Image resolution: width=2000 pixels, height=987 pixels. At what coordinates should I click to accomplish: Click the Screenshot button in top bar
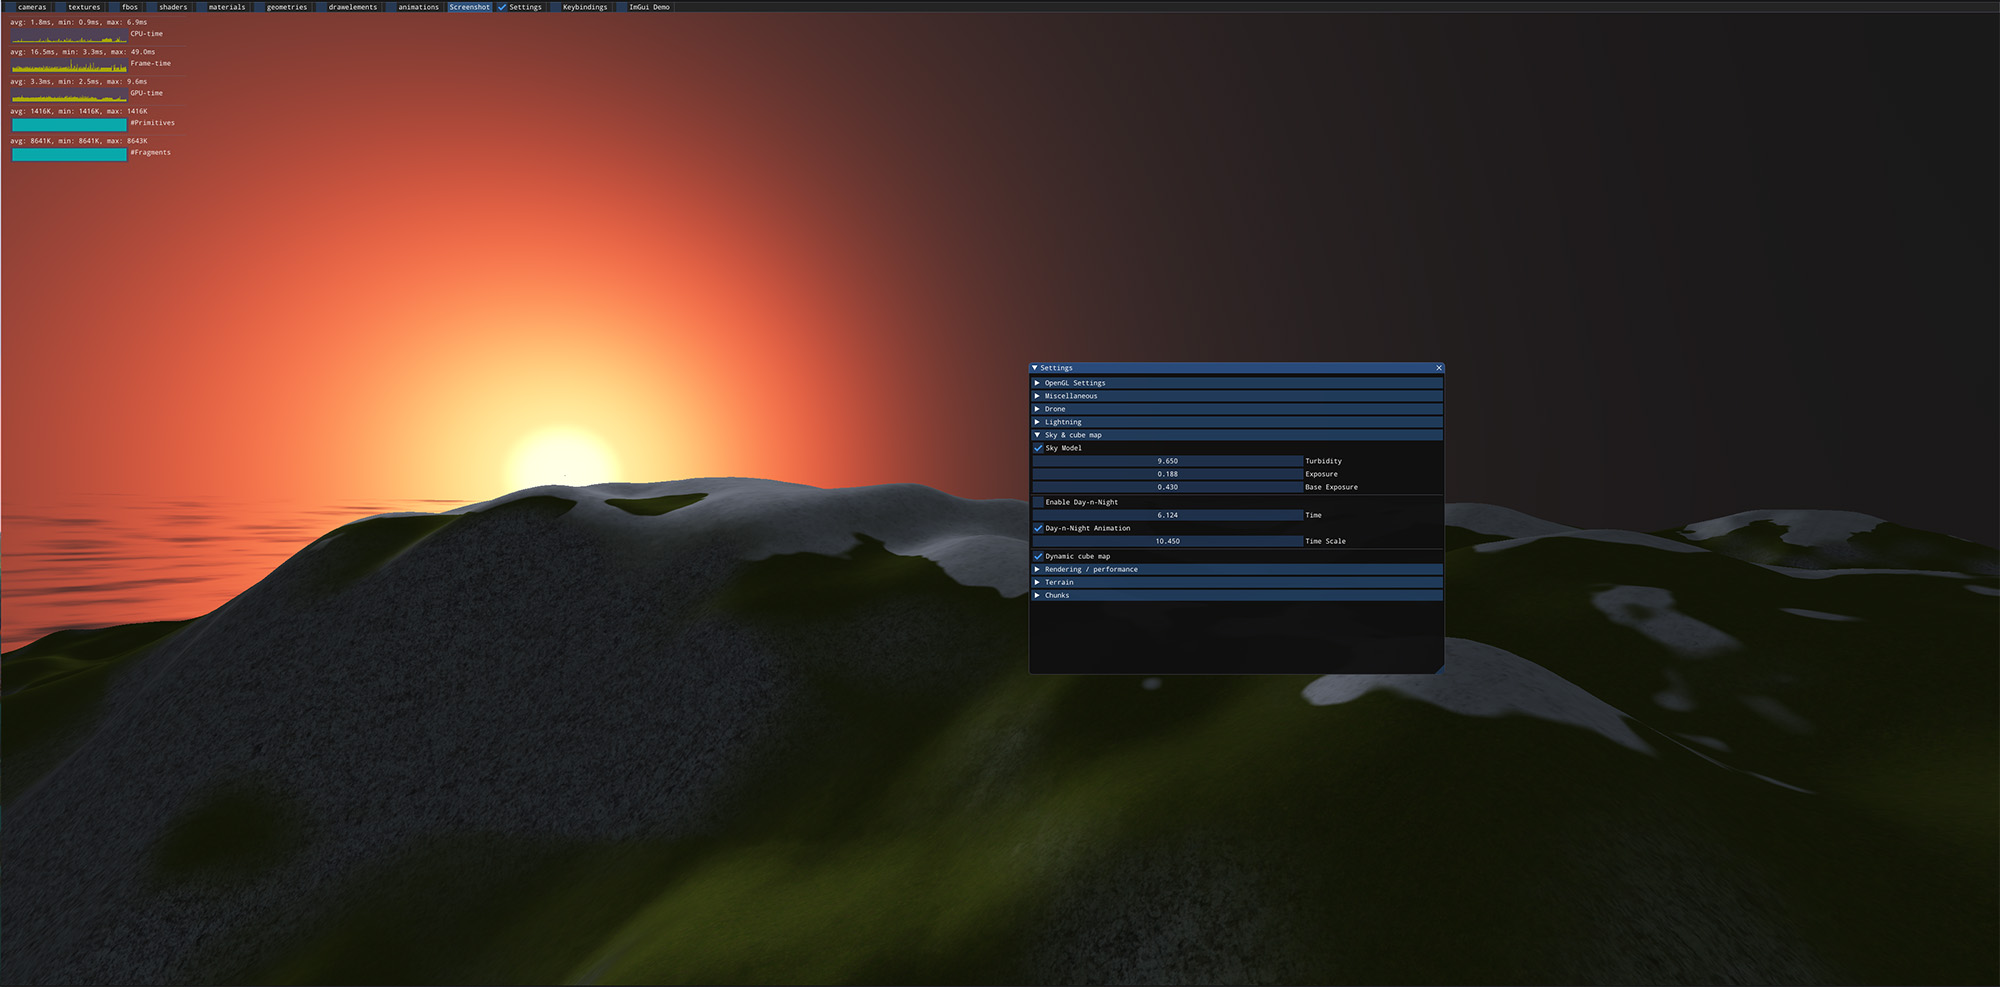point(469,7)
